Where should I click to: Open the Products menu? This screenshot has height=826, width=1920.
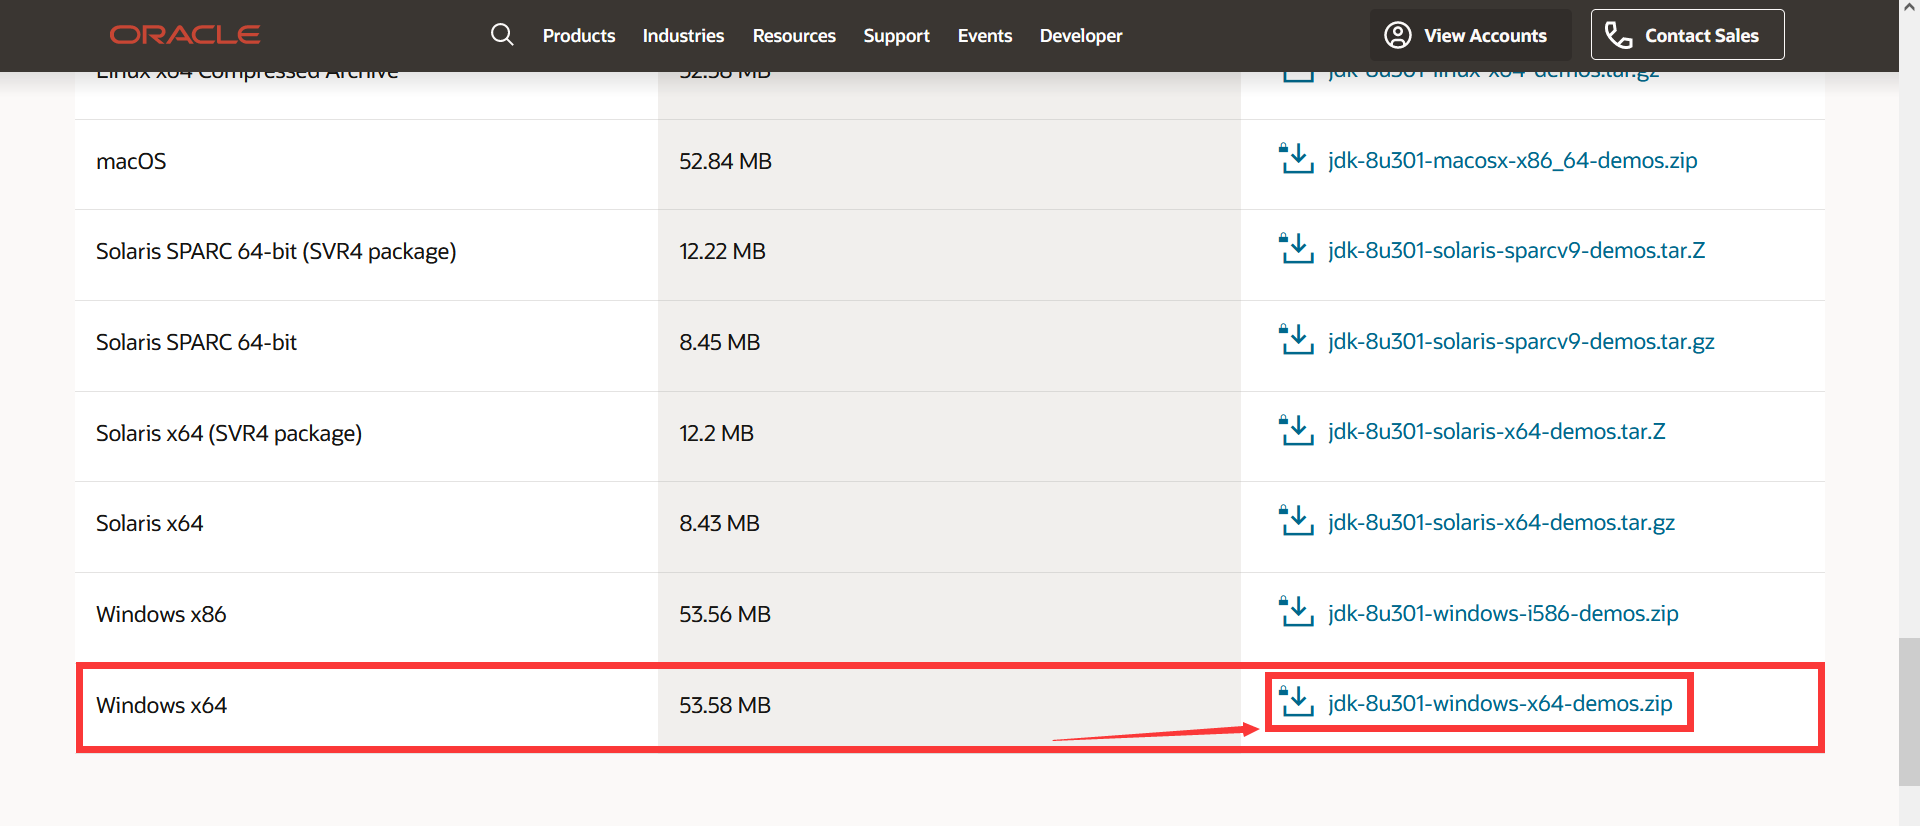579,36
